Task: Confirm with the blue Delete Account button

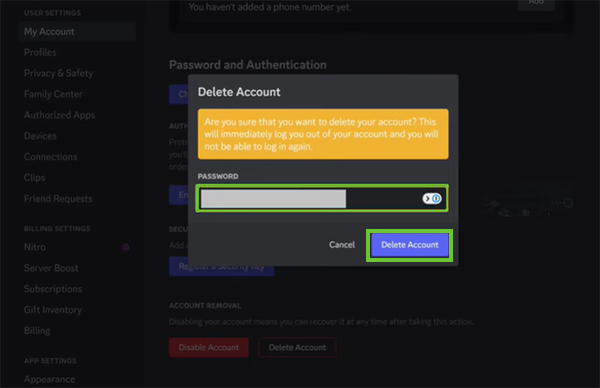Action: click(409, 245)
